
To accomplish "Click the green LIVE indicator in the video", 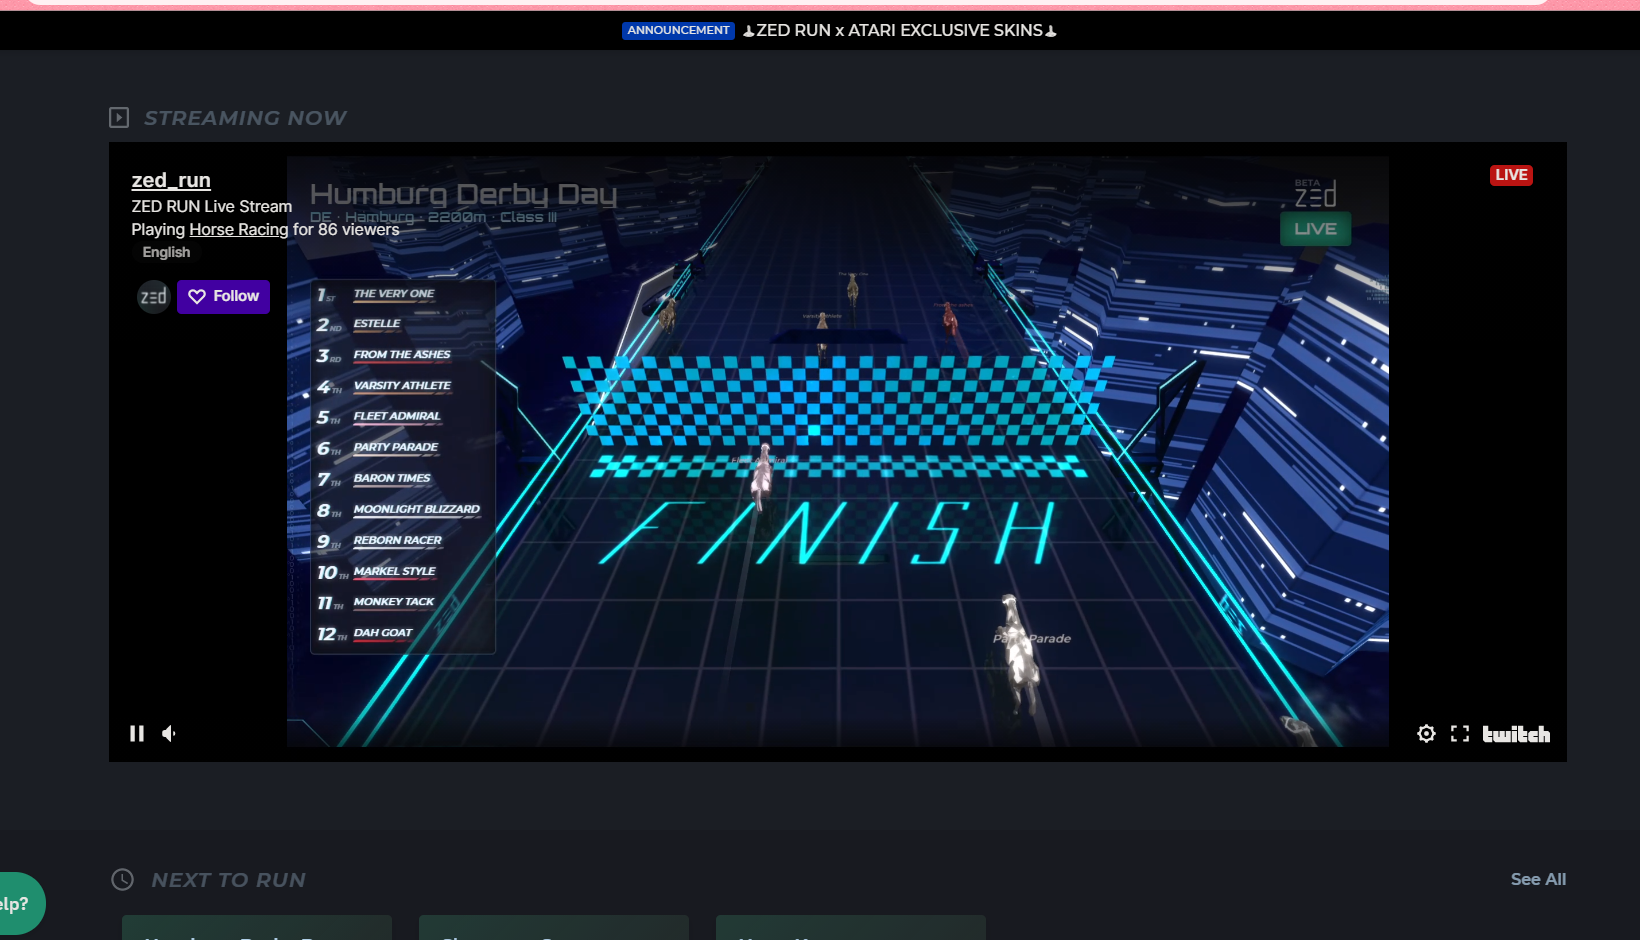I will tap(1316, 229).
